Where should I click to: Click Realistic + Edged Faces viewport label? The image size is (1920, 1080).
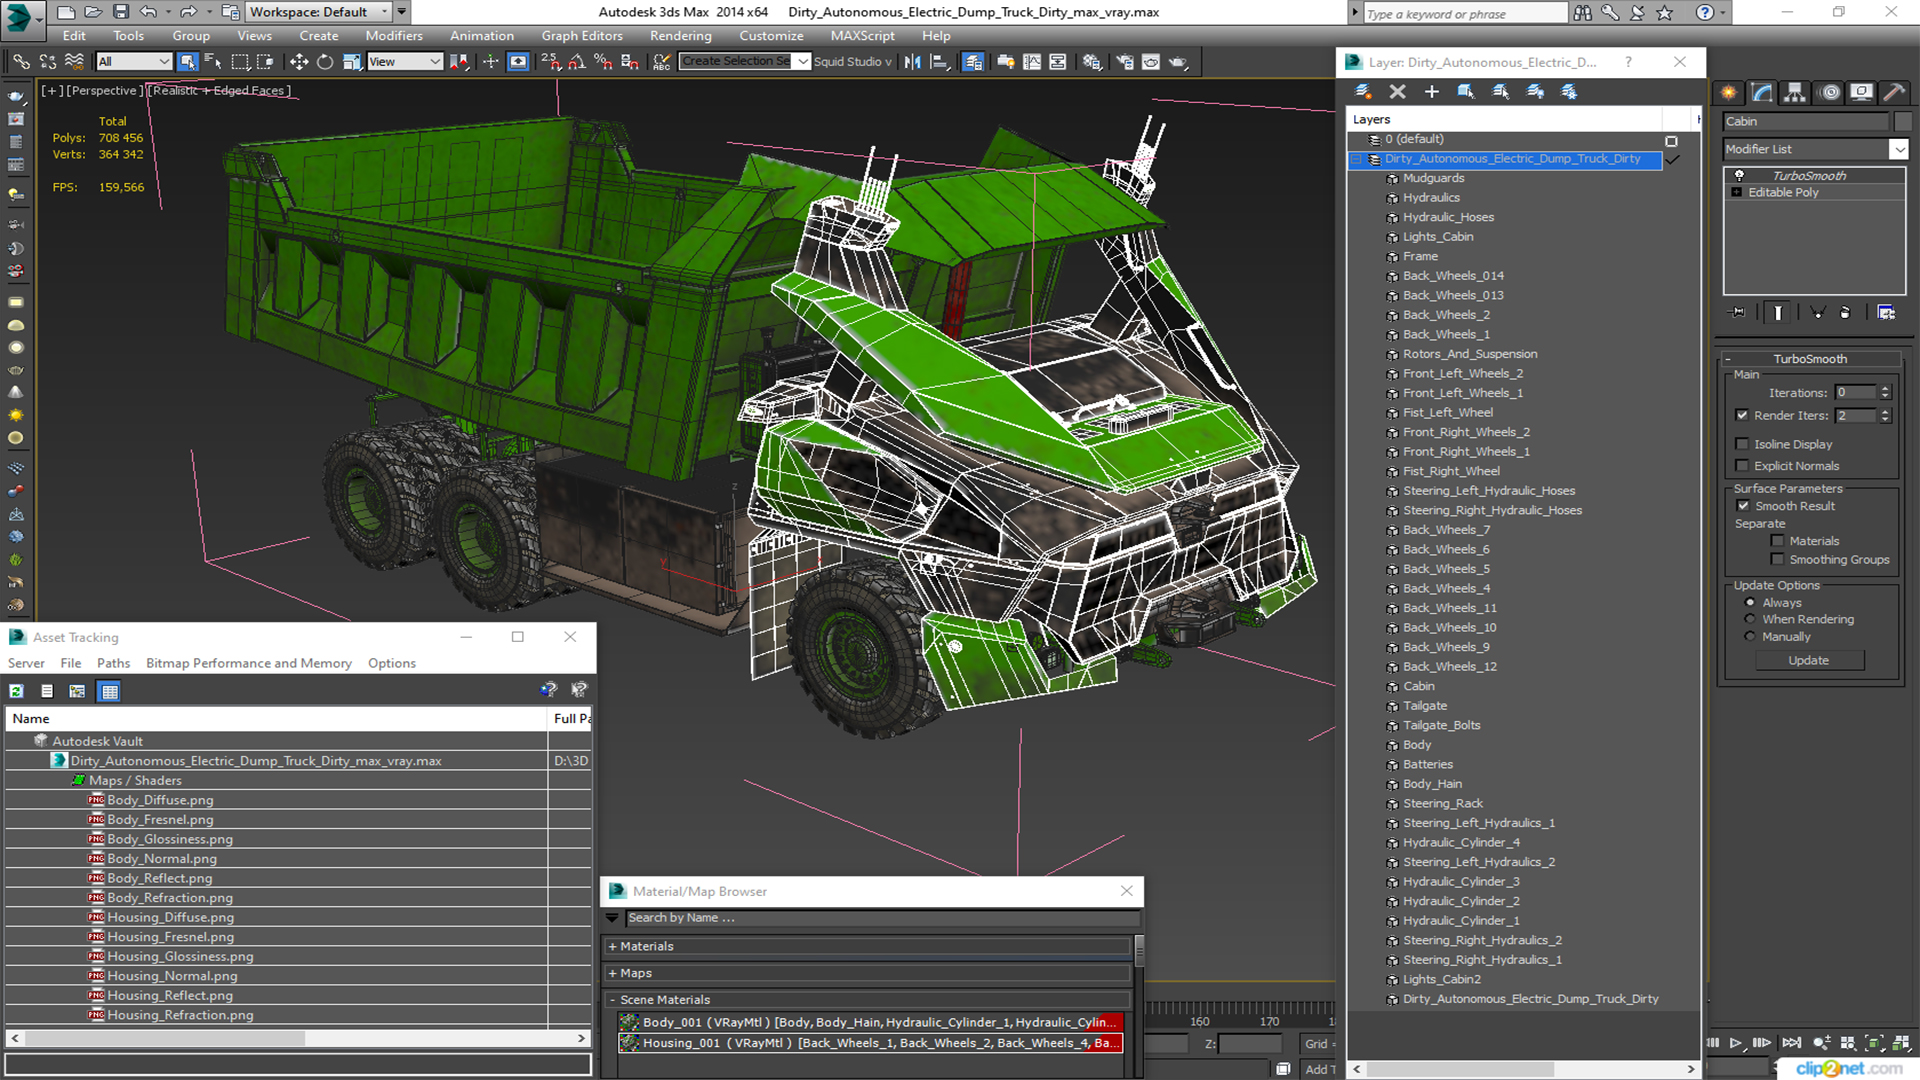coord(221,90)
